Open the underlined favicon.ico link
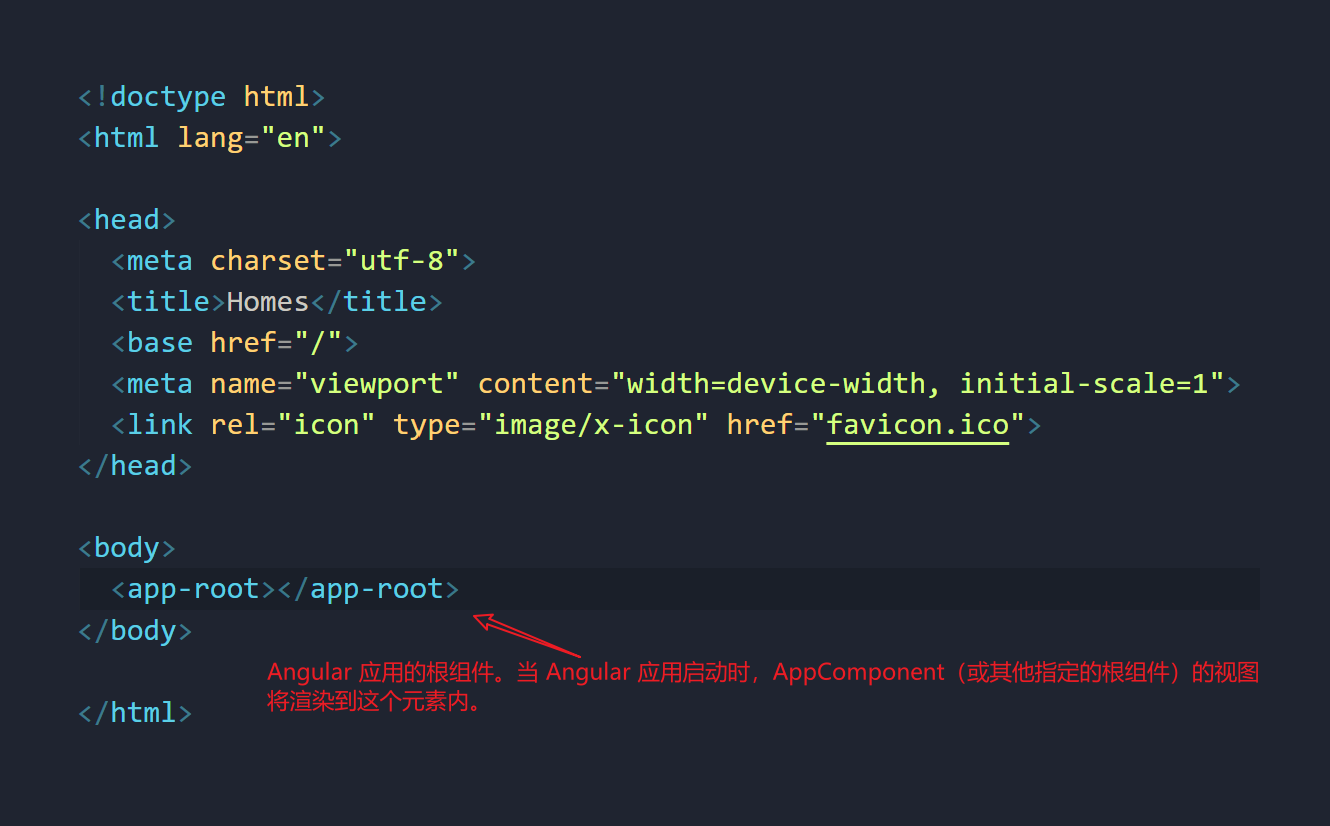The width and height of the screenshot is (1330, 826). click(x=918, y=425)
